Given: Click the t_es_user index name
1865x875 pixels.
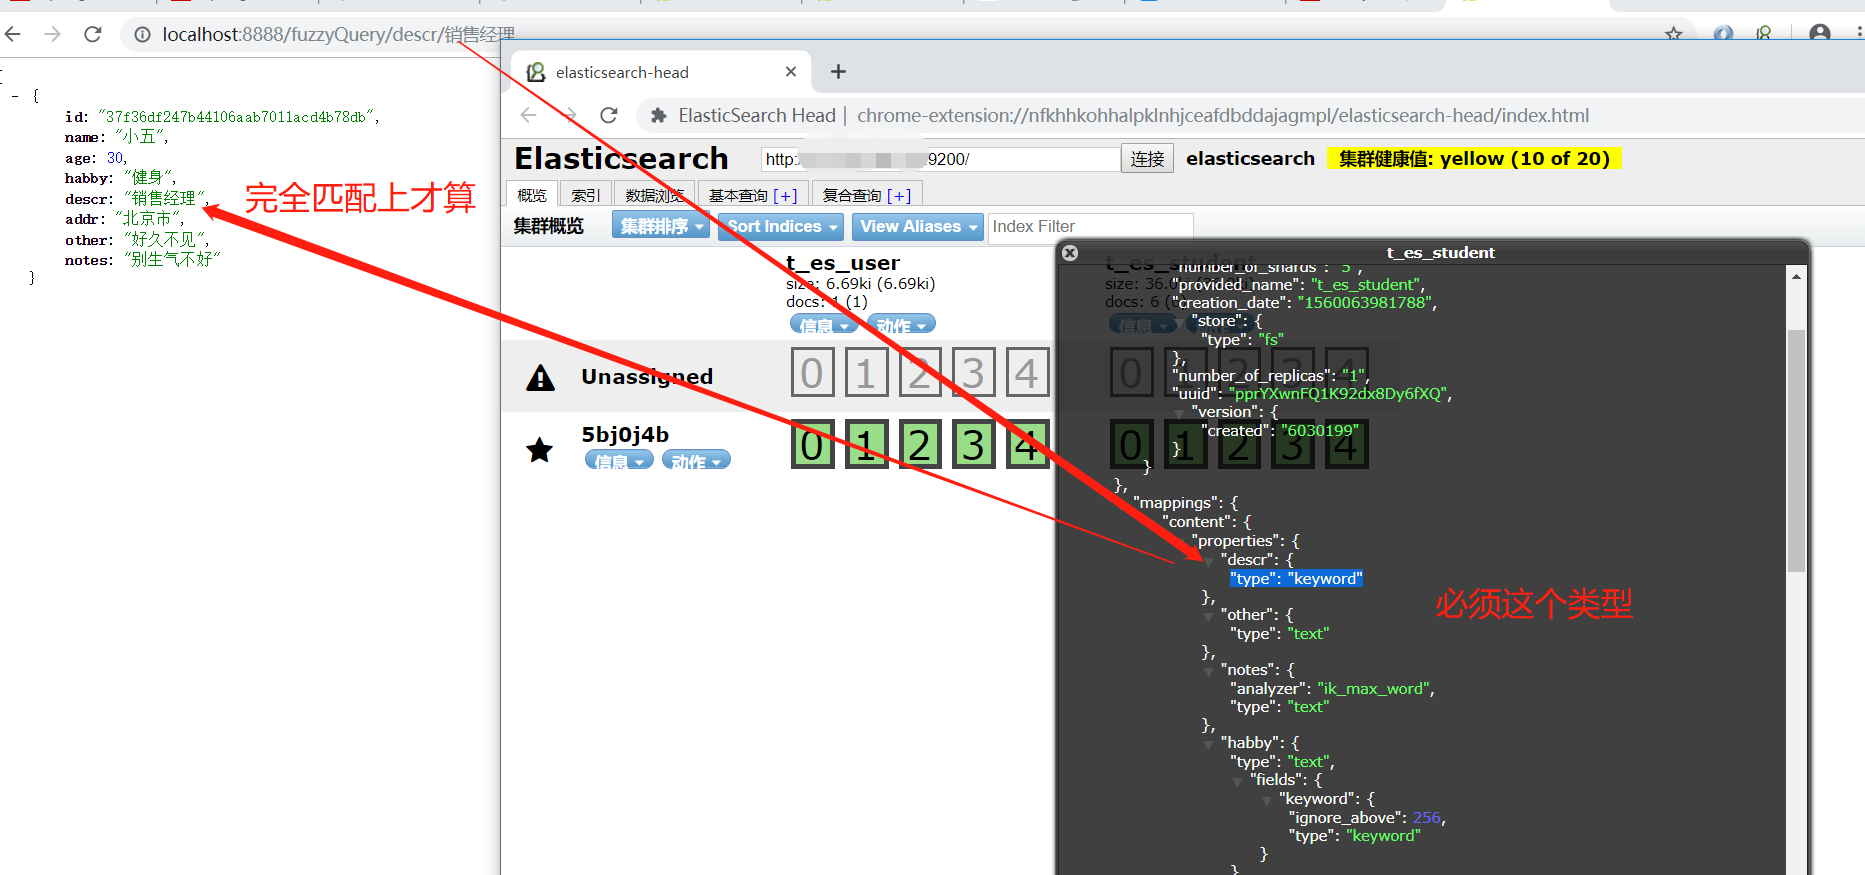Looking at the screenshot, I should (843, 263).
